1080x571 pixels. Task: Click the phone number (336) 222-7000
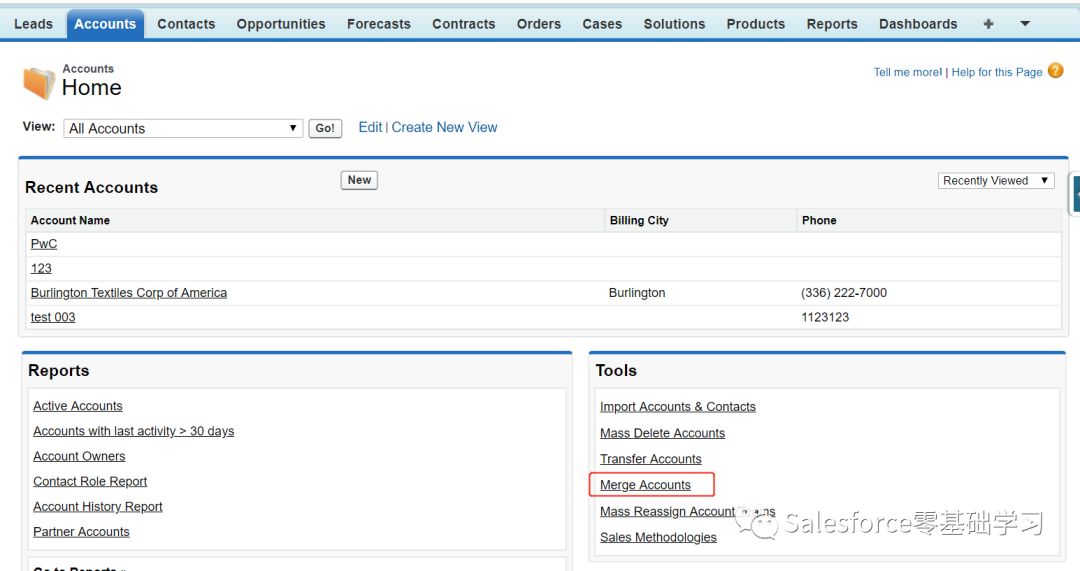click(844, 293)
